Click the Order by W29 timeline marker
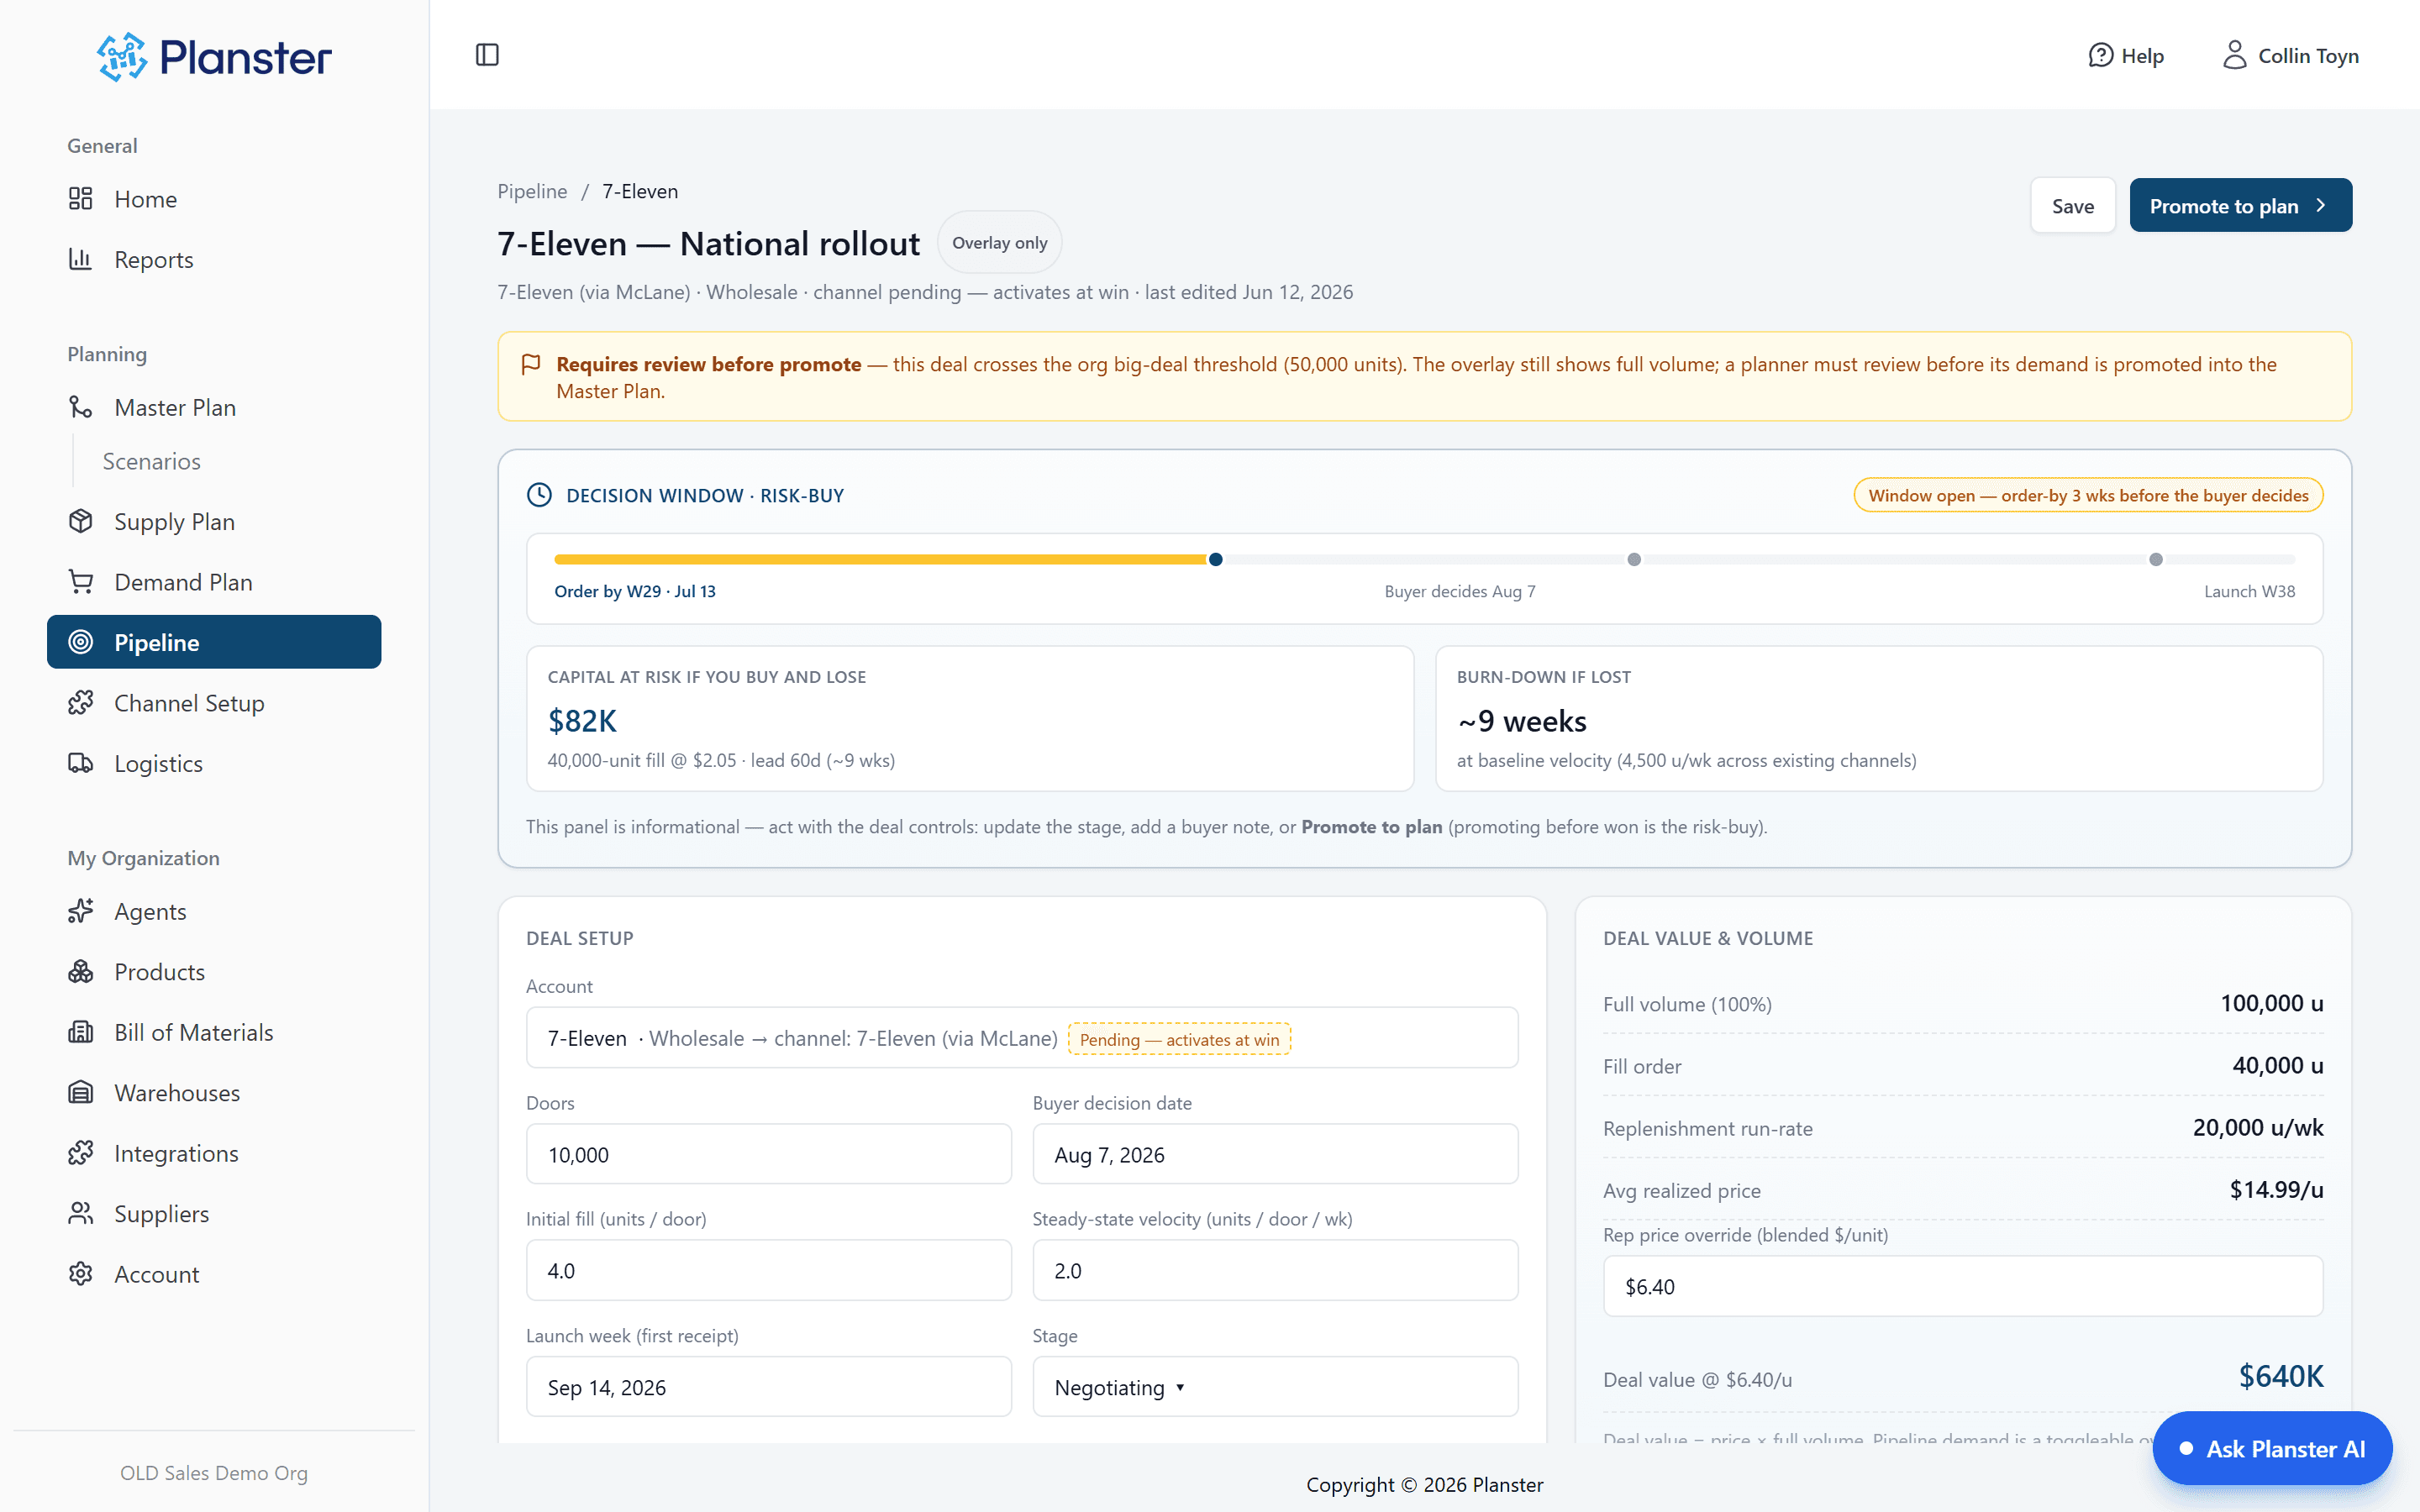The width and height of the screenshot is (2420, 1512). coord(1215,559)
